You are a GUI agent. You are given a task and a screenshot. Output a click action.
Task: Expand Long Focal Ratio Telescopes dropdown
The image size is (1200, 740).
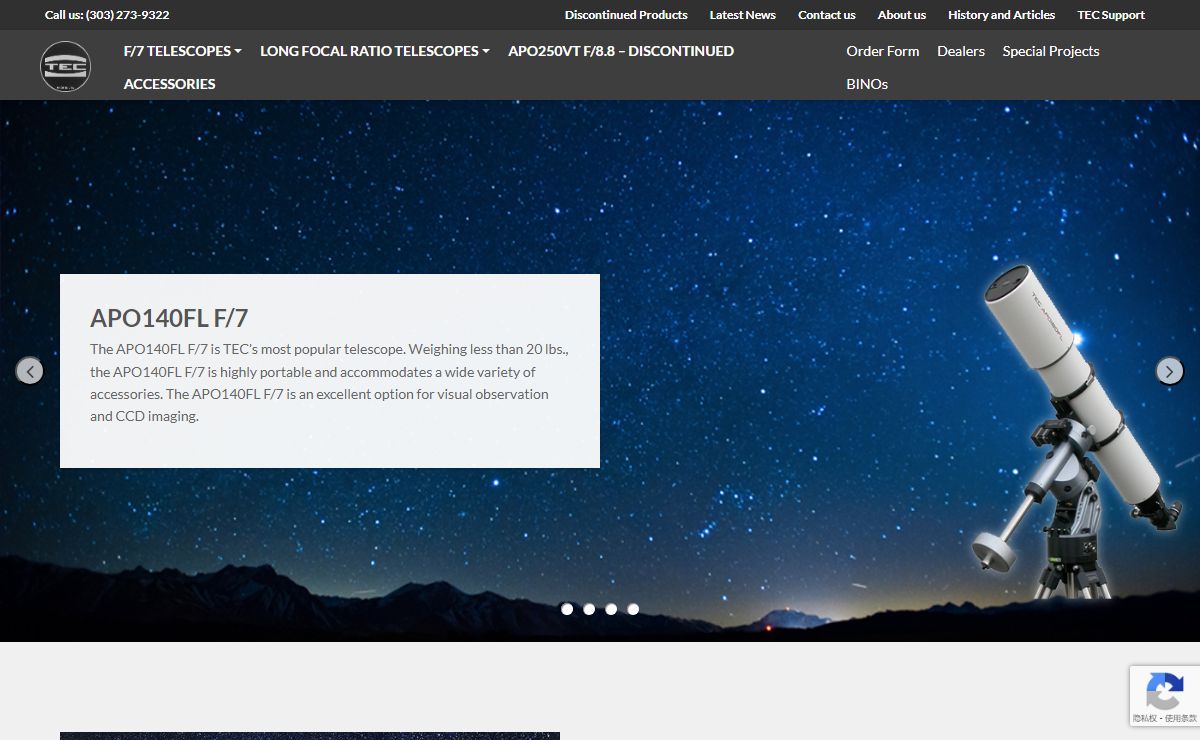(x=375, y=51)
